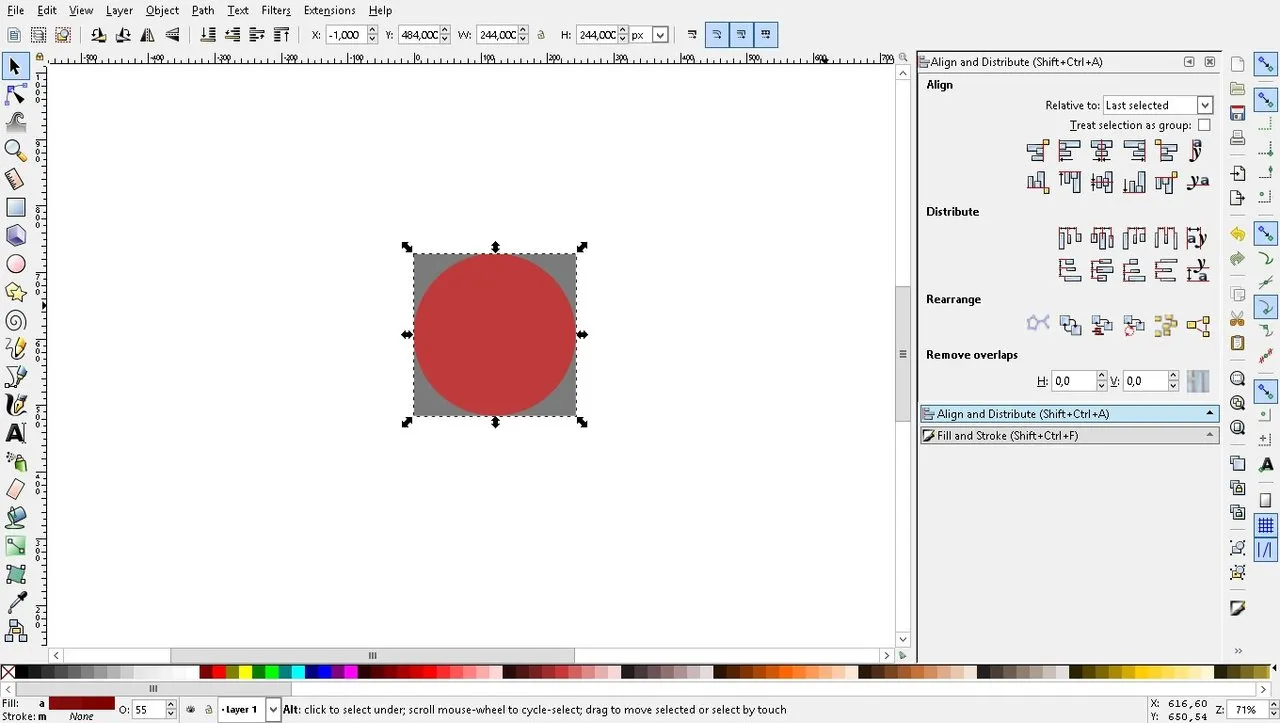Choose the Tweak tool
This screenshot has height=723, width=1280.
15,122
